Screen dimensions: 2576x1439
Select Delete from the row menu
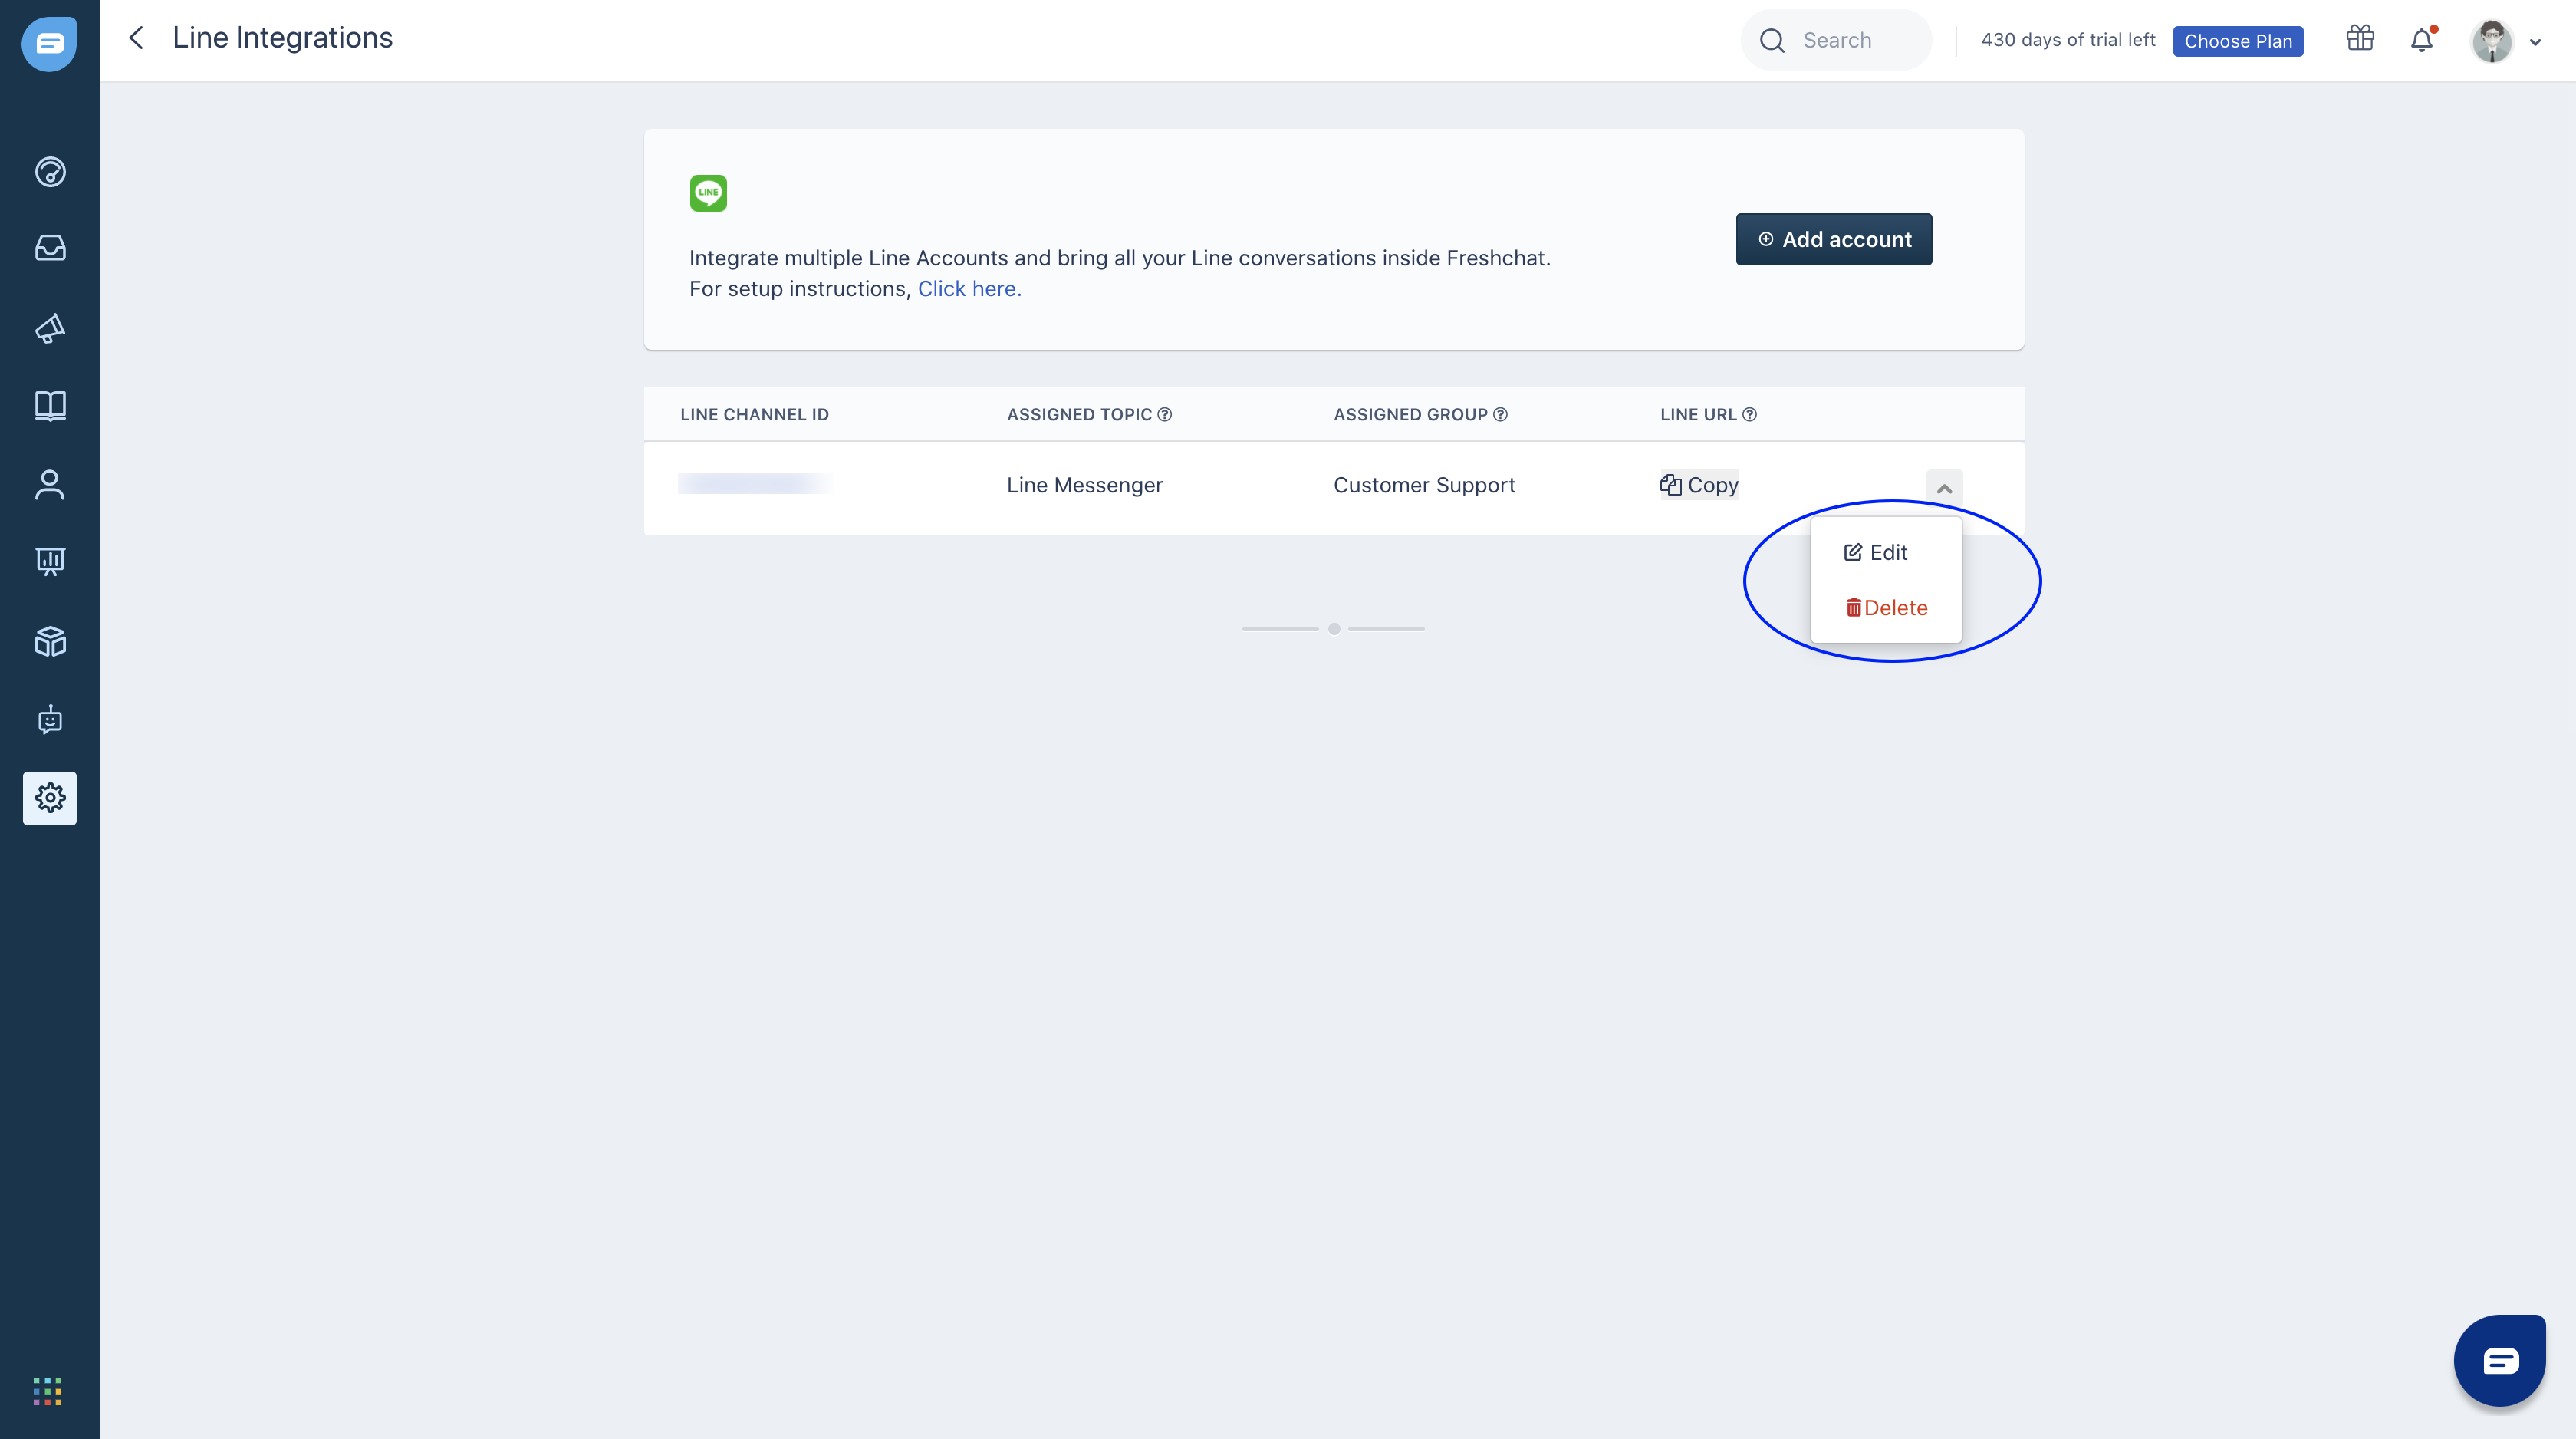[1886, 608]
